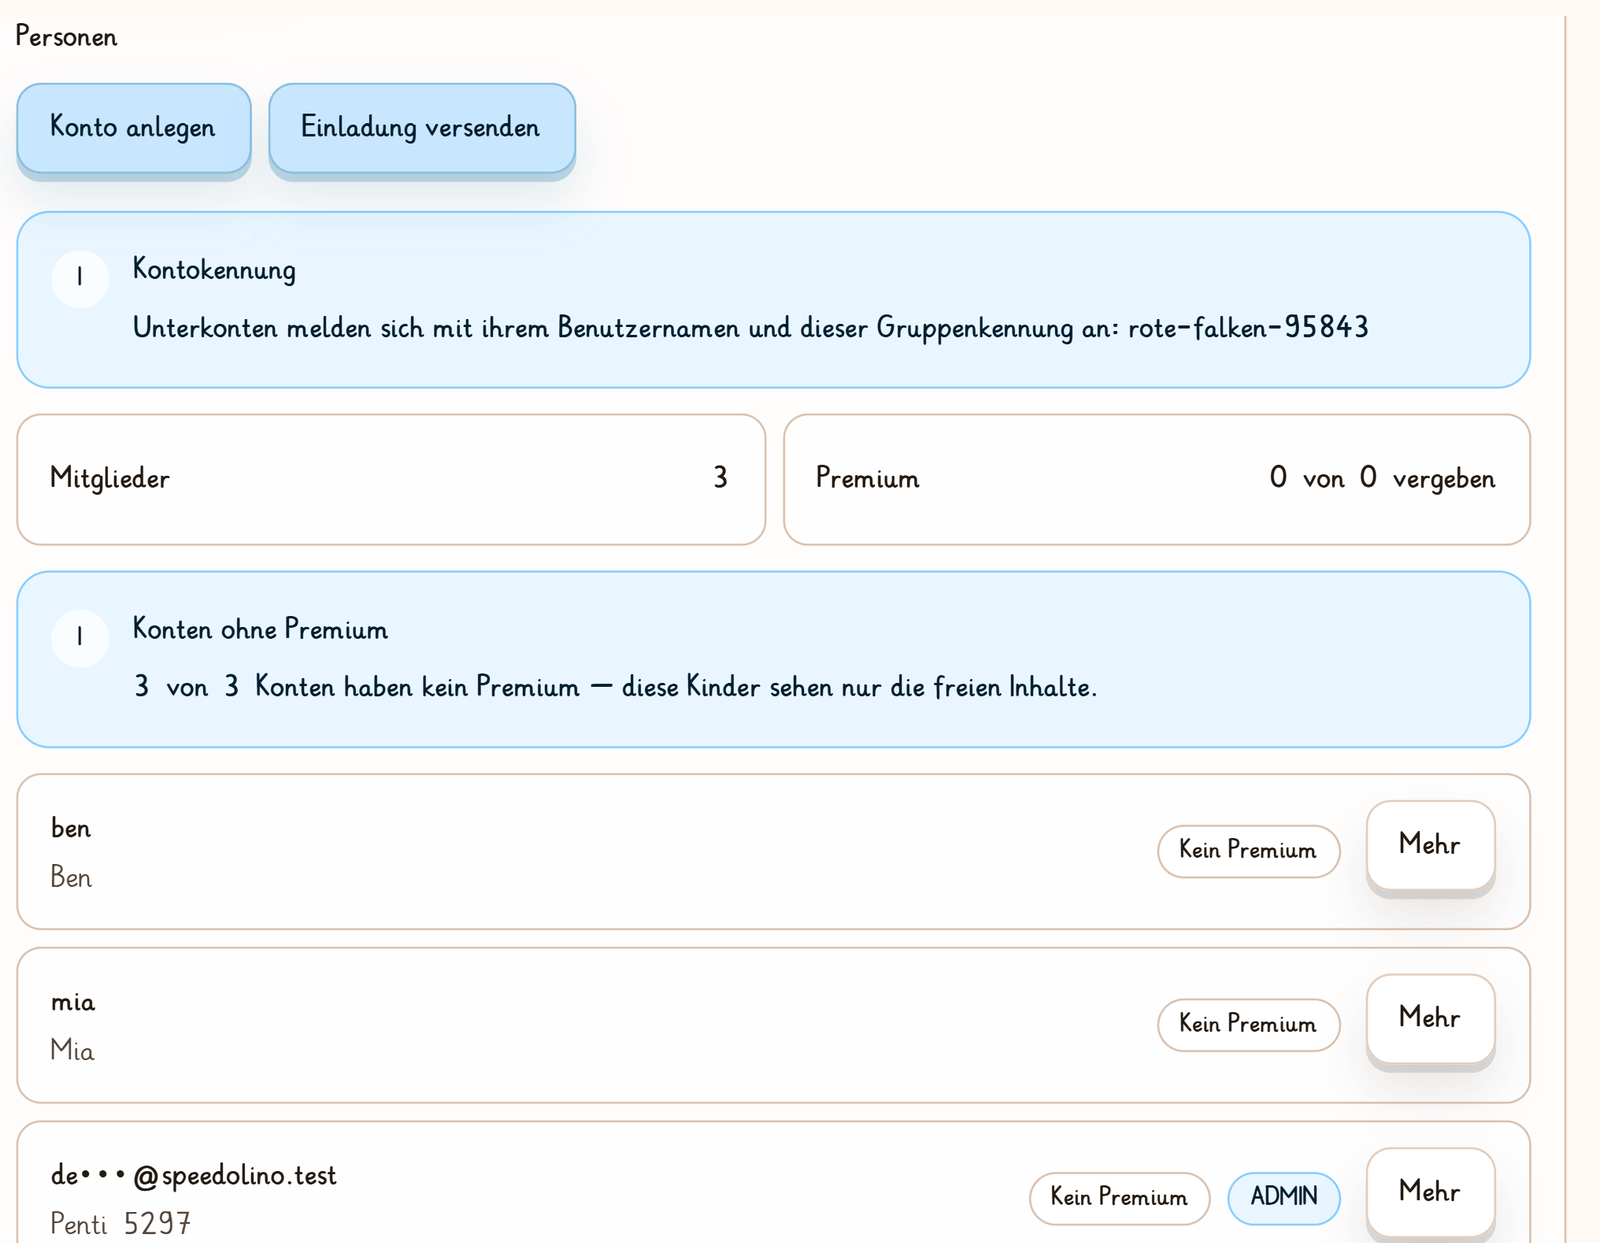Viewport: 1600px width, 1243px height.
Task: Click the username ben
Action: (71, 828)
